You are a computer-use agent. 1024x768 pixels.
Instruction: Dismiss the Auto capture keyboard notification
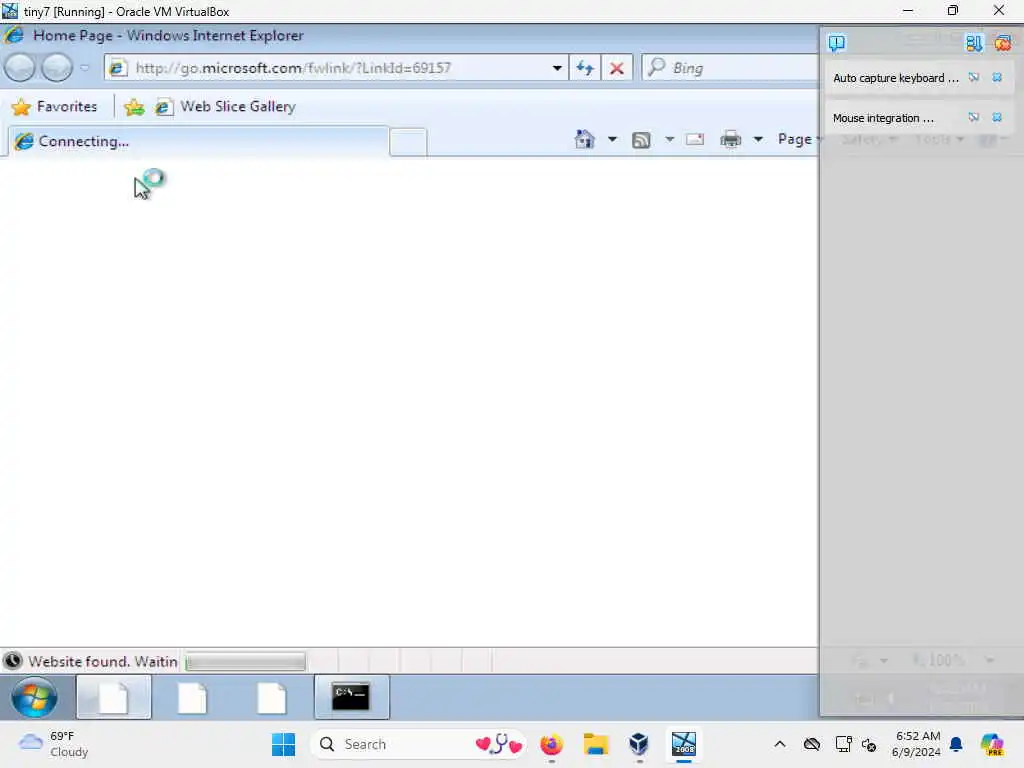click(997, 78)
